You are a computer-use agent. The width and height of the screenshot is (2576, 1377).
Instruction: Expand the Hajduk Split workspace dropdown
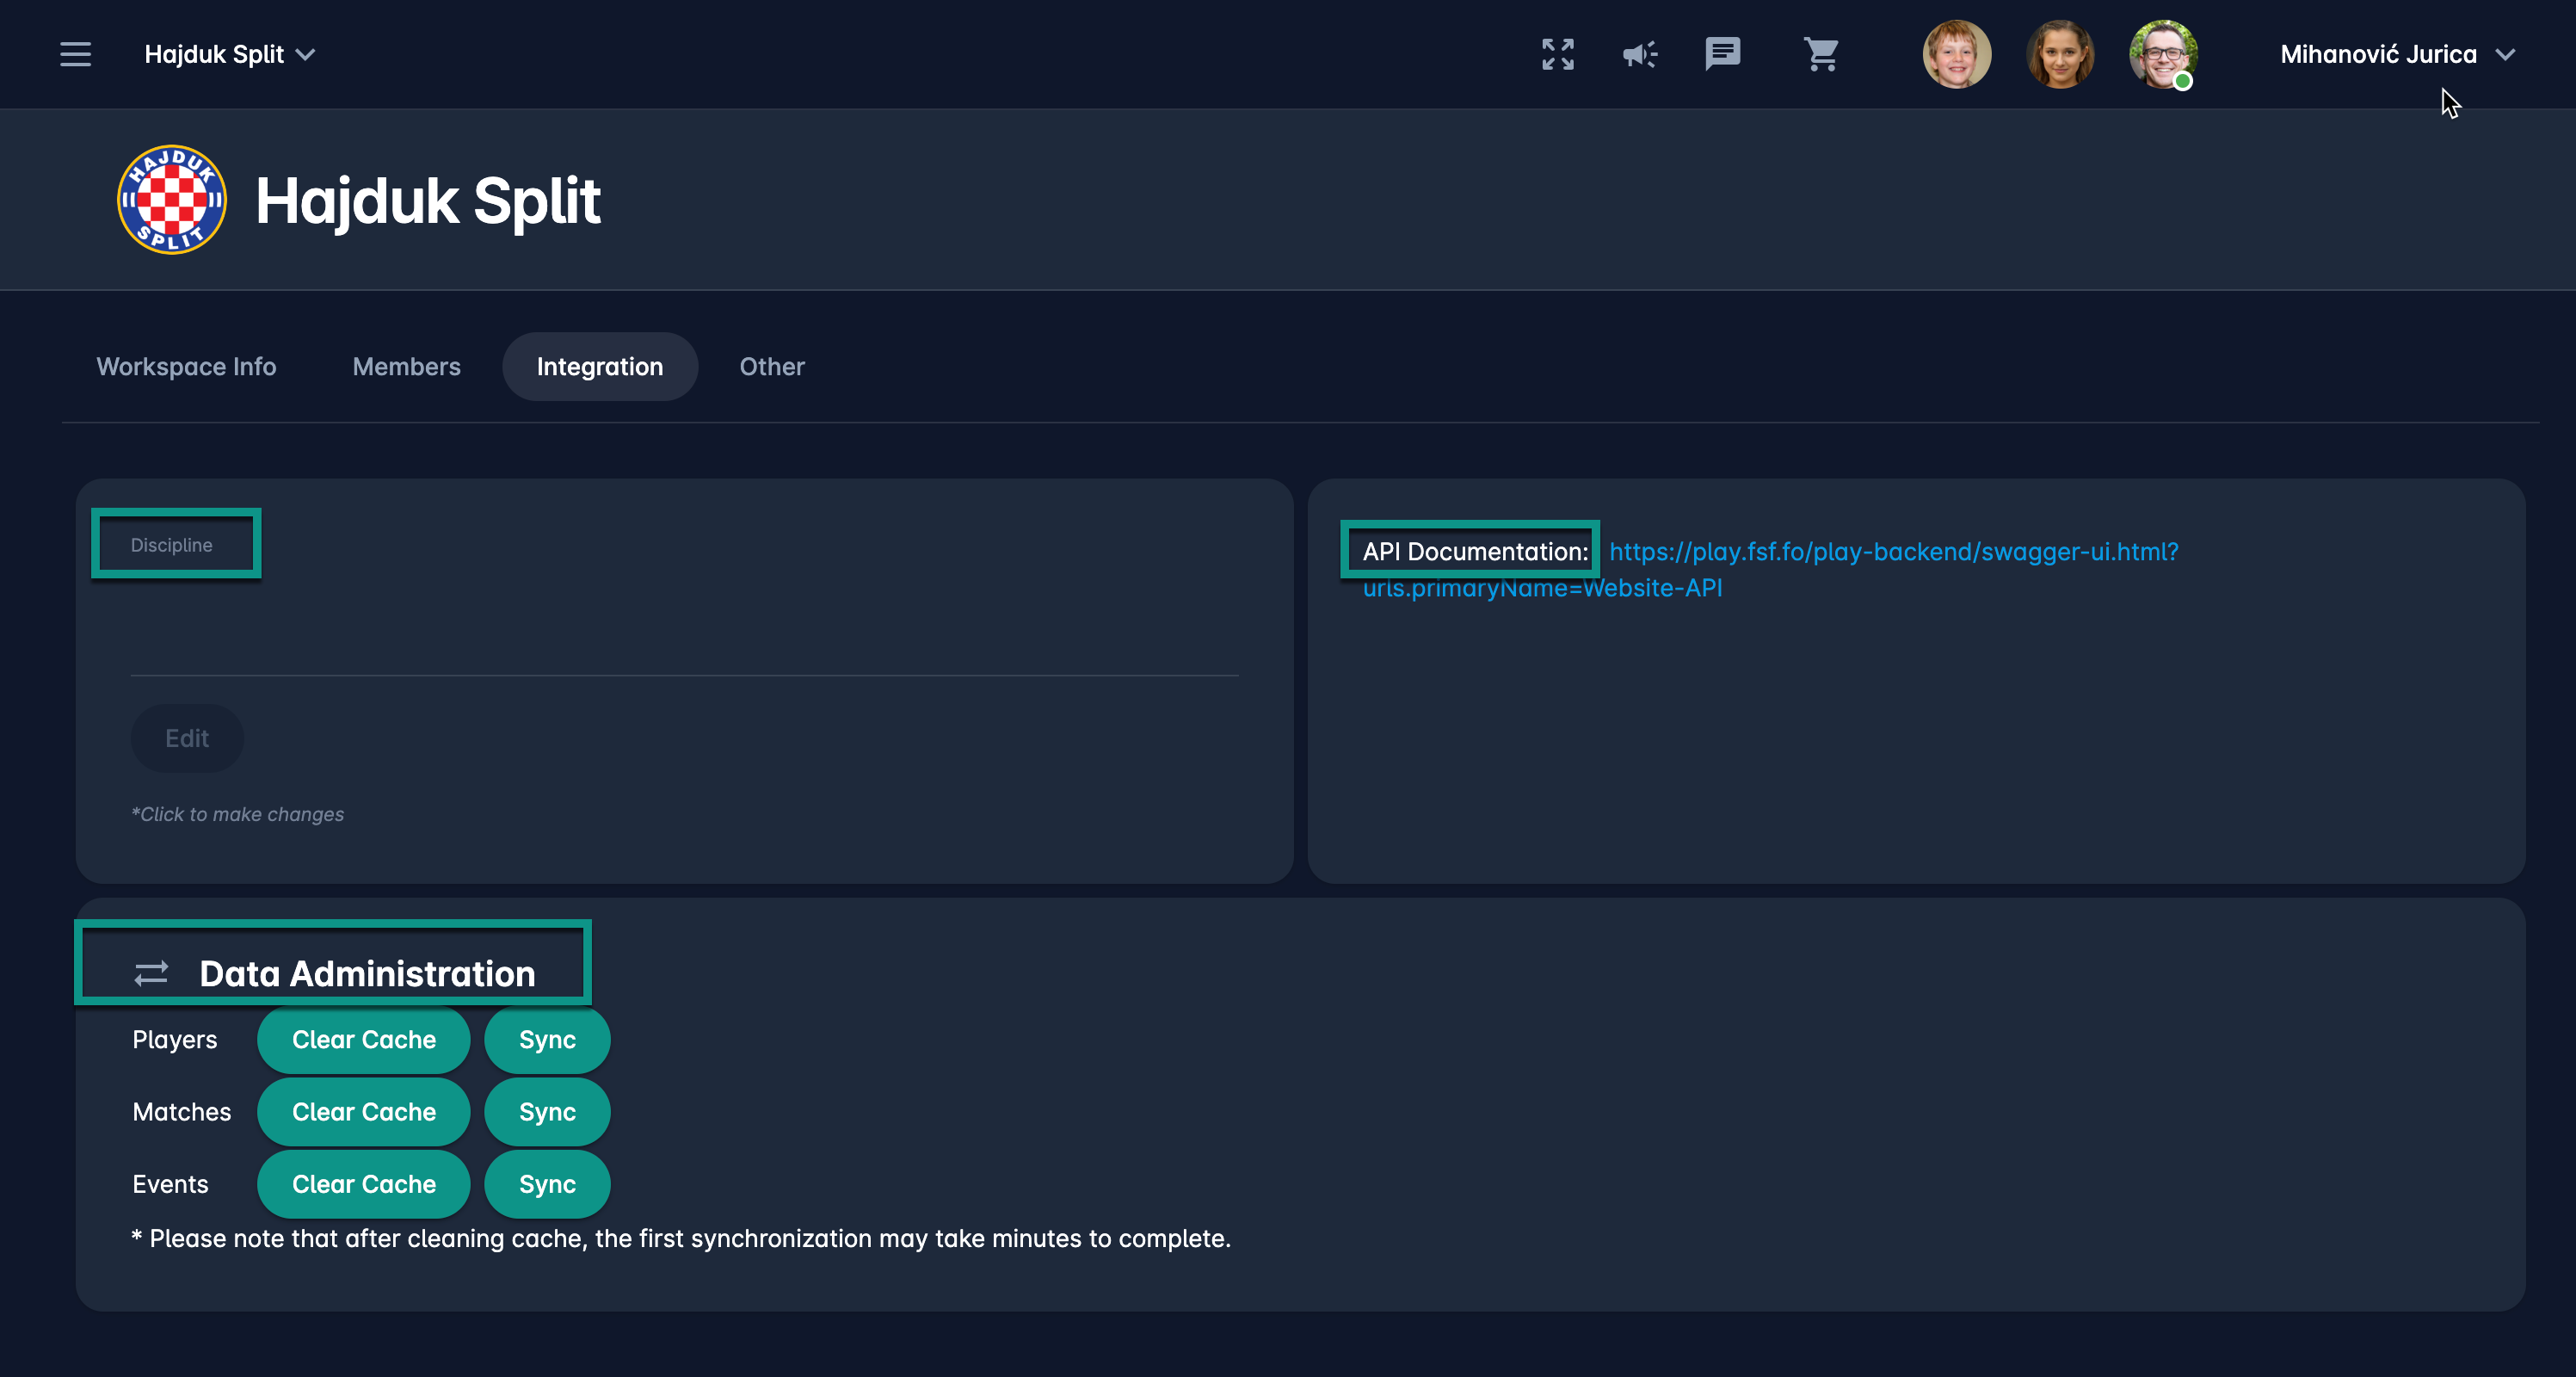click(230, 54)
